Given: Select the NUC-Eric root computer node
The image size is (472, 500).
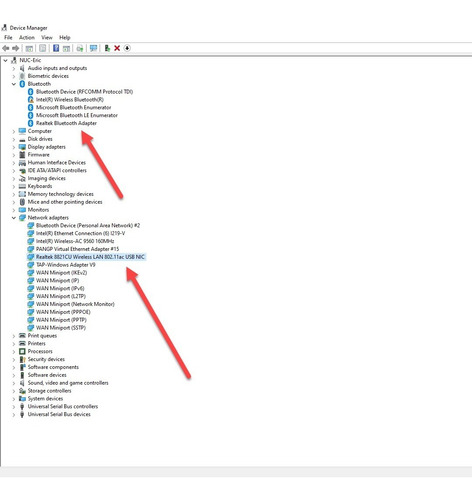Looking at the screenshot, I should [x=30, y=60].
